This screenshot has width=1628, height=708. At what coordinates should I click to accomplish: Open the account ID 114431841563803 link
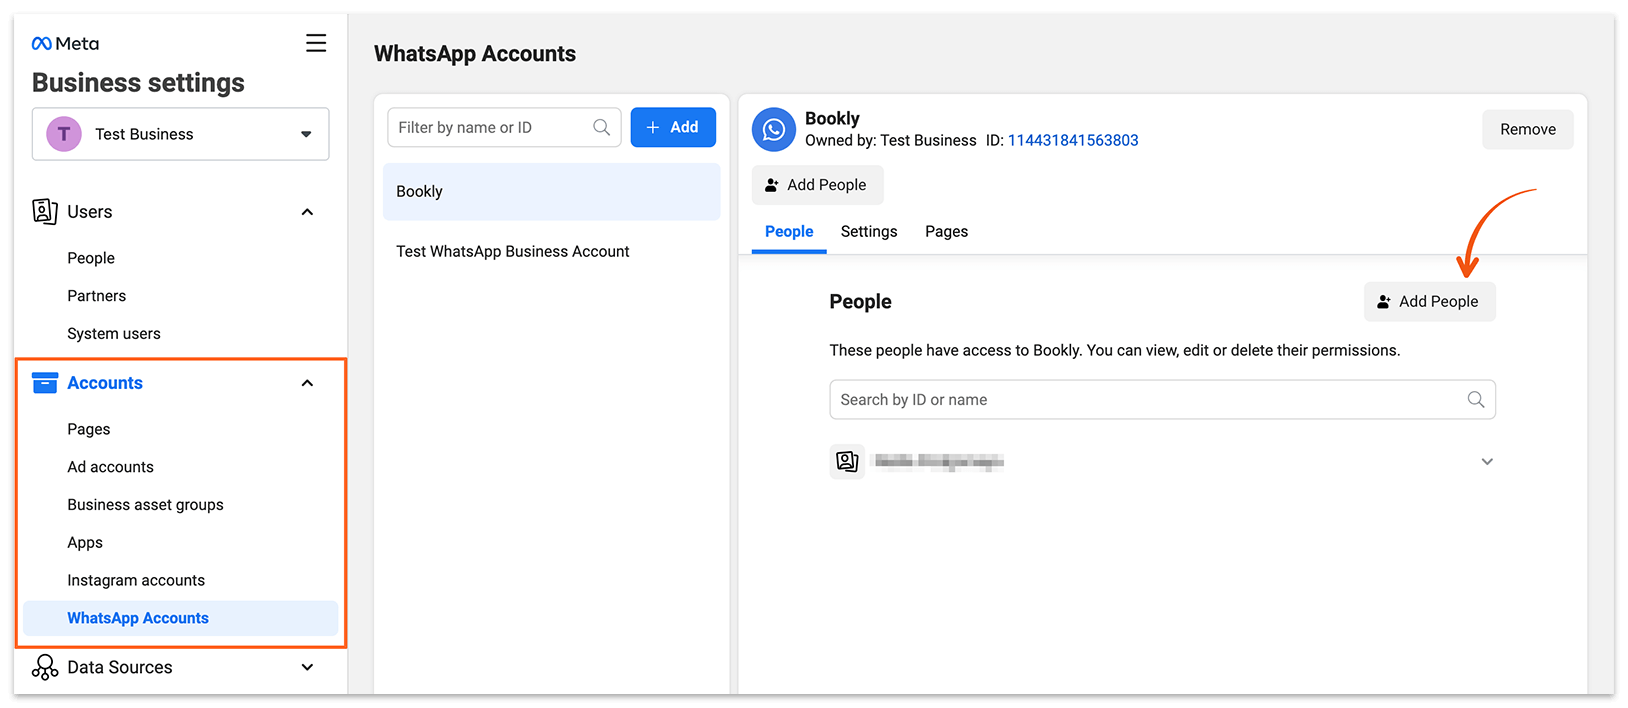(x=1073, y=140)
